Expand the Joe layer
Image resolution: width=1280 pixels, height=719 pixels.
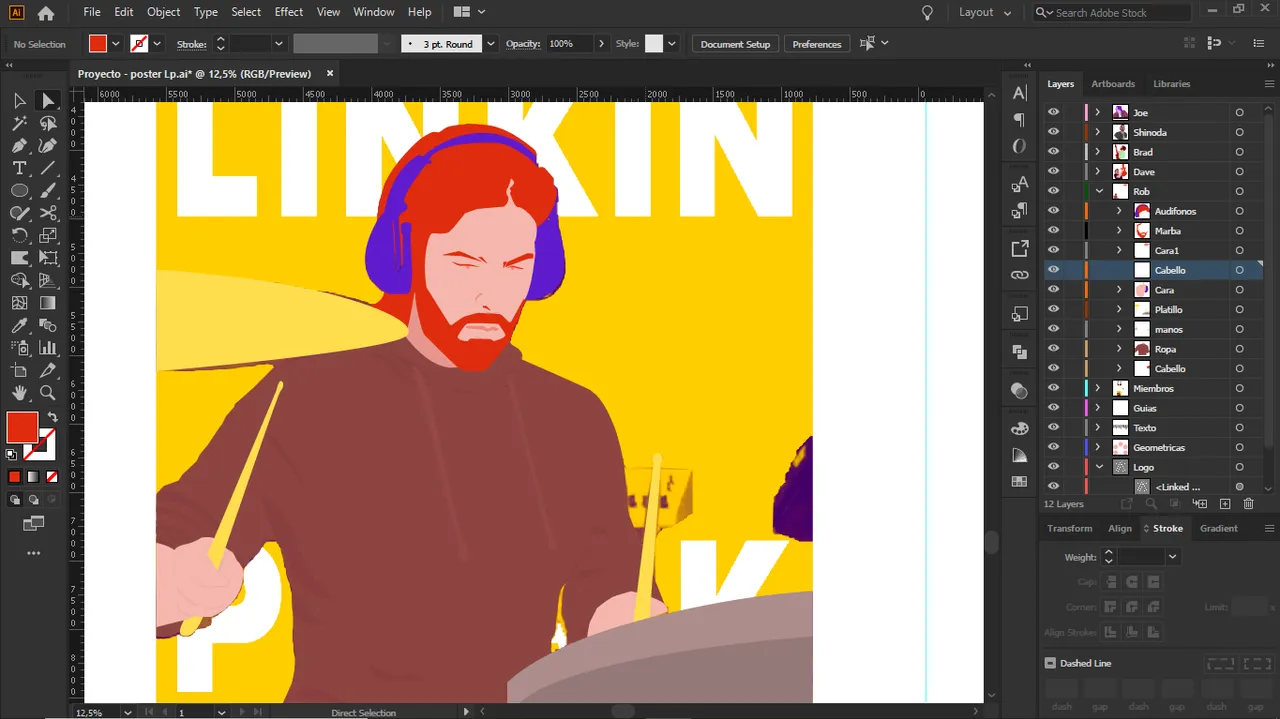click(x=1098, y=112)
